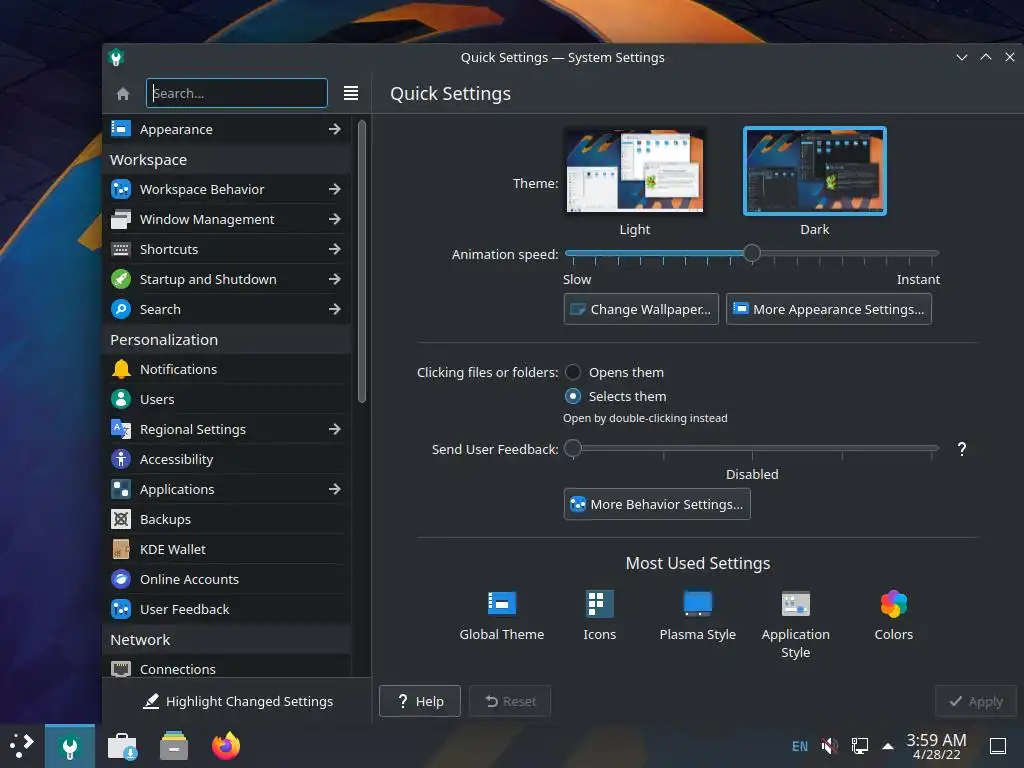
Task: Expand the Appearance category arrow
Action: point(334,129)
